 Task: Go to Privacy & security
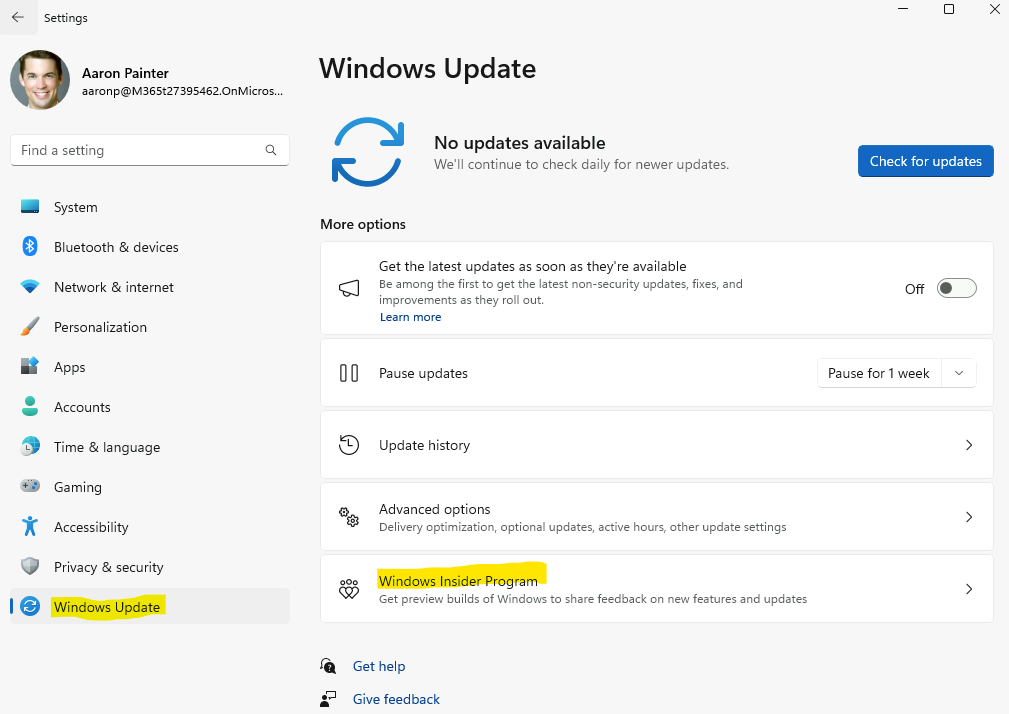(x=150, y=567)
